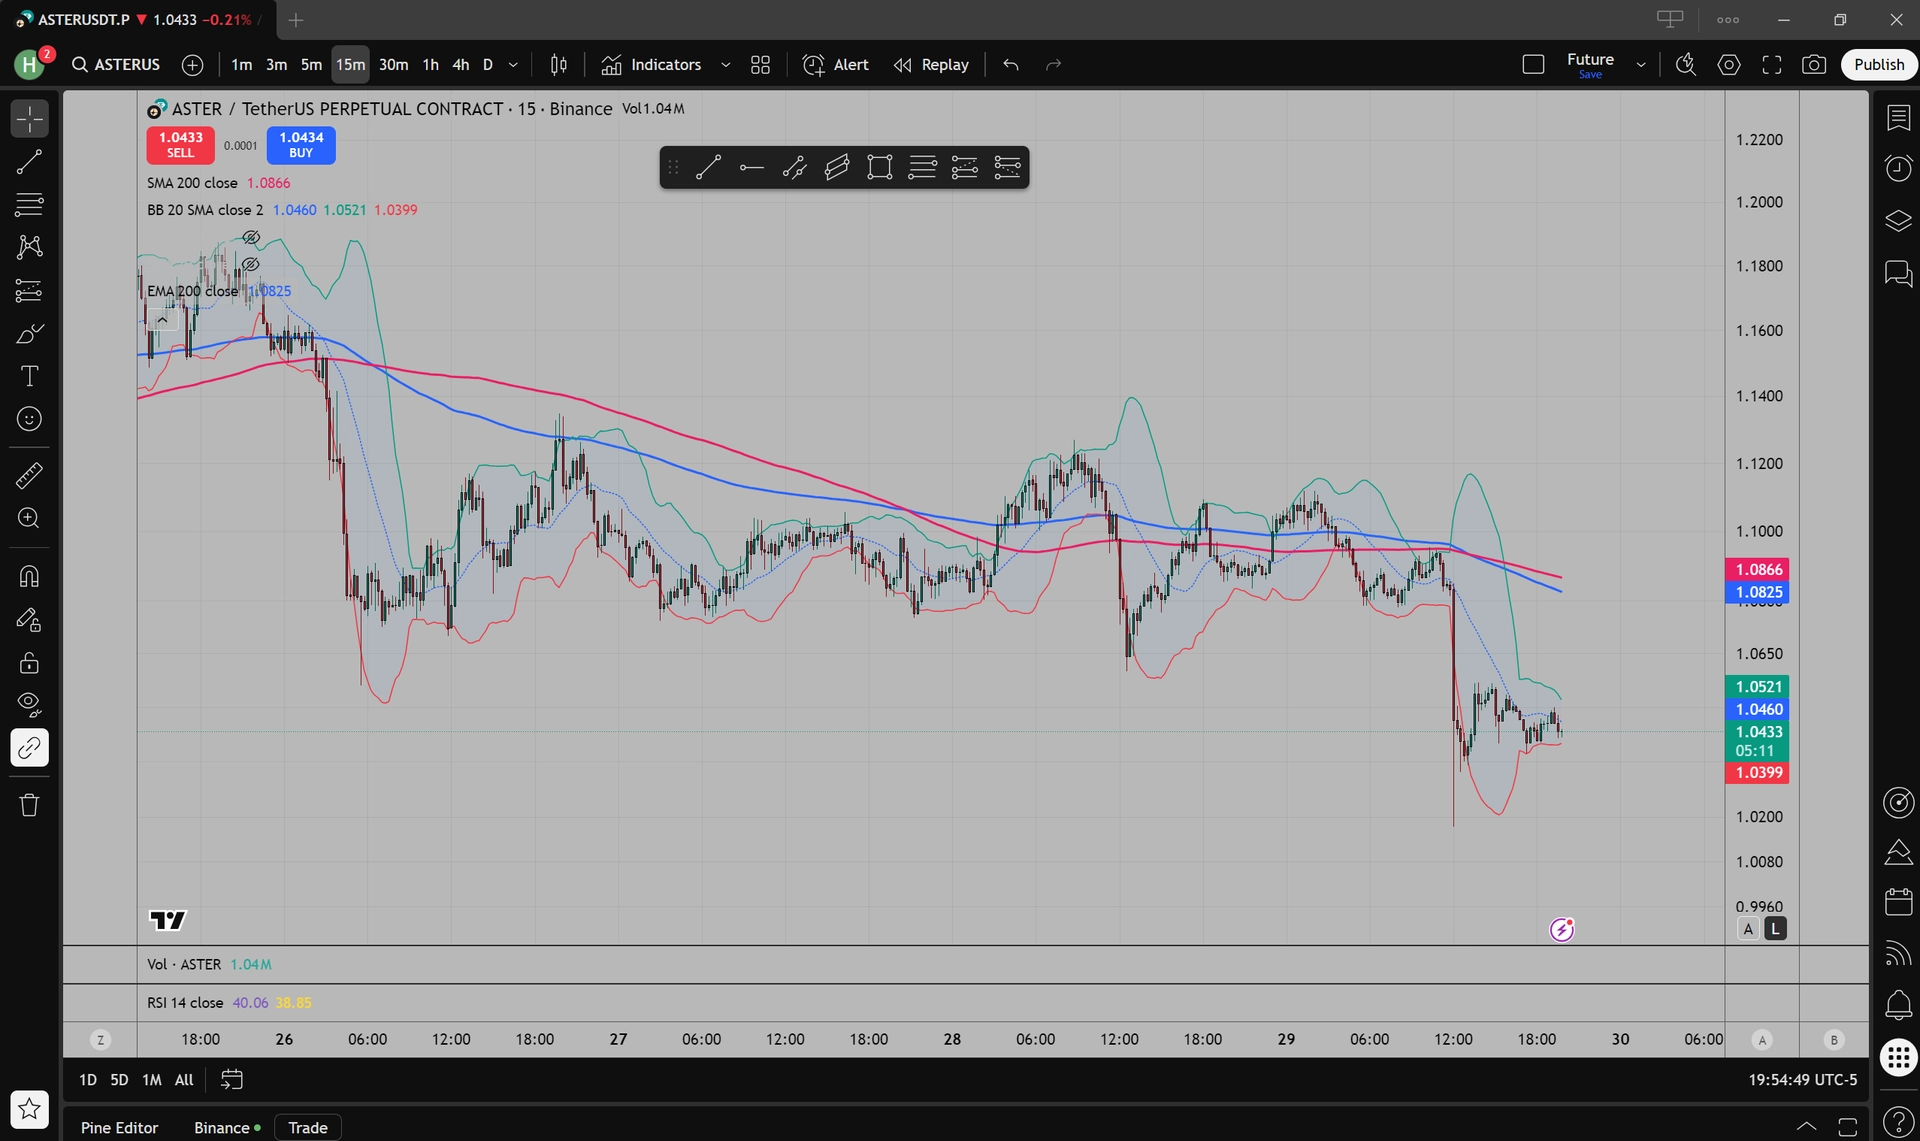Open the Pine Editor tab
The height and width of the screenshot is (1141, 1920).
pos(119,1128)
